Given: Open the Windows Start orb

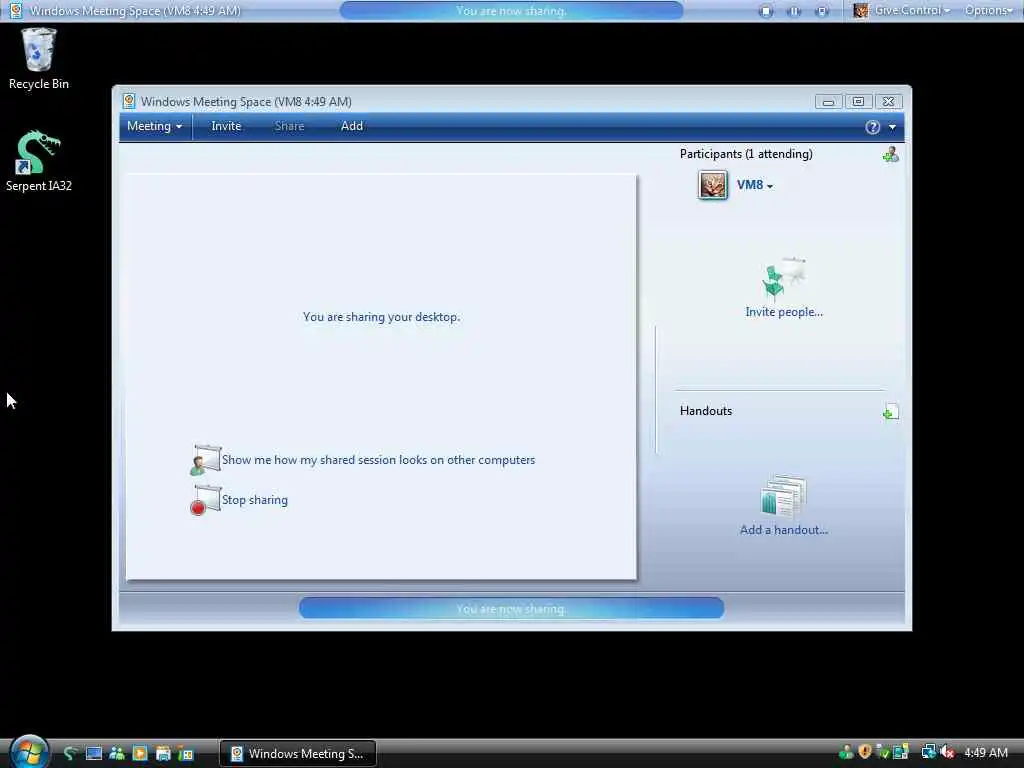Looking at the screenshot, I should [x=29, y=752].
